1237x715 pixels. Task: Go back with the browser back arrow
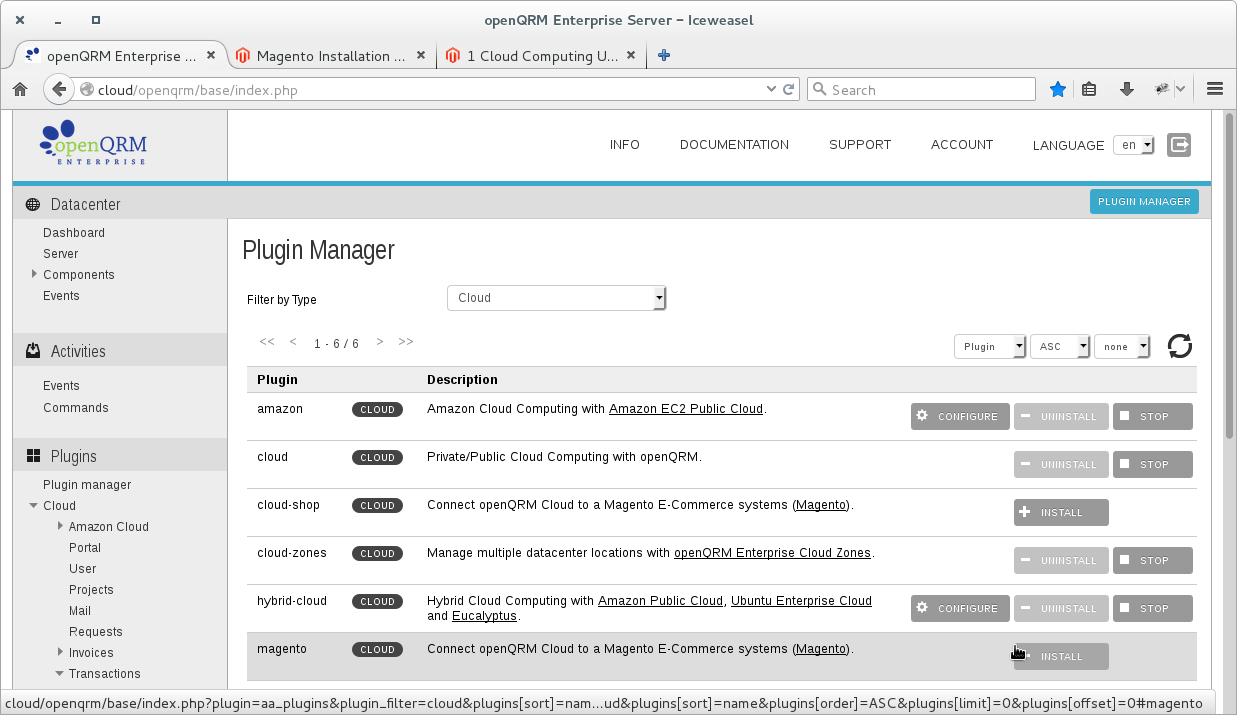click(59, 89)
